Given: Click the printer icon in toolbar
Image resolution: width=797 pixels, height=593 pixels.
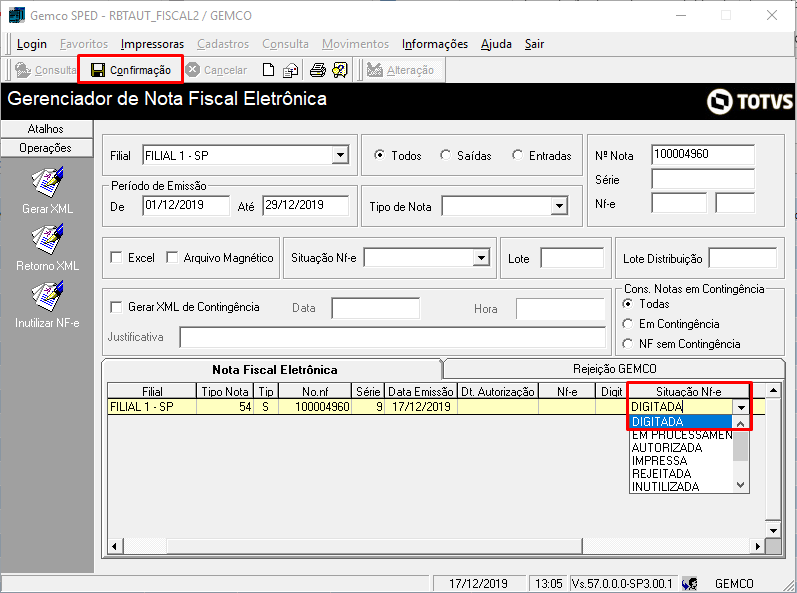Looking at the screenshot, I should click(x=318, y=70).
